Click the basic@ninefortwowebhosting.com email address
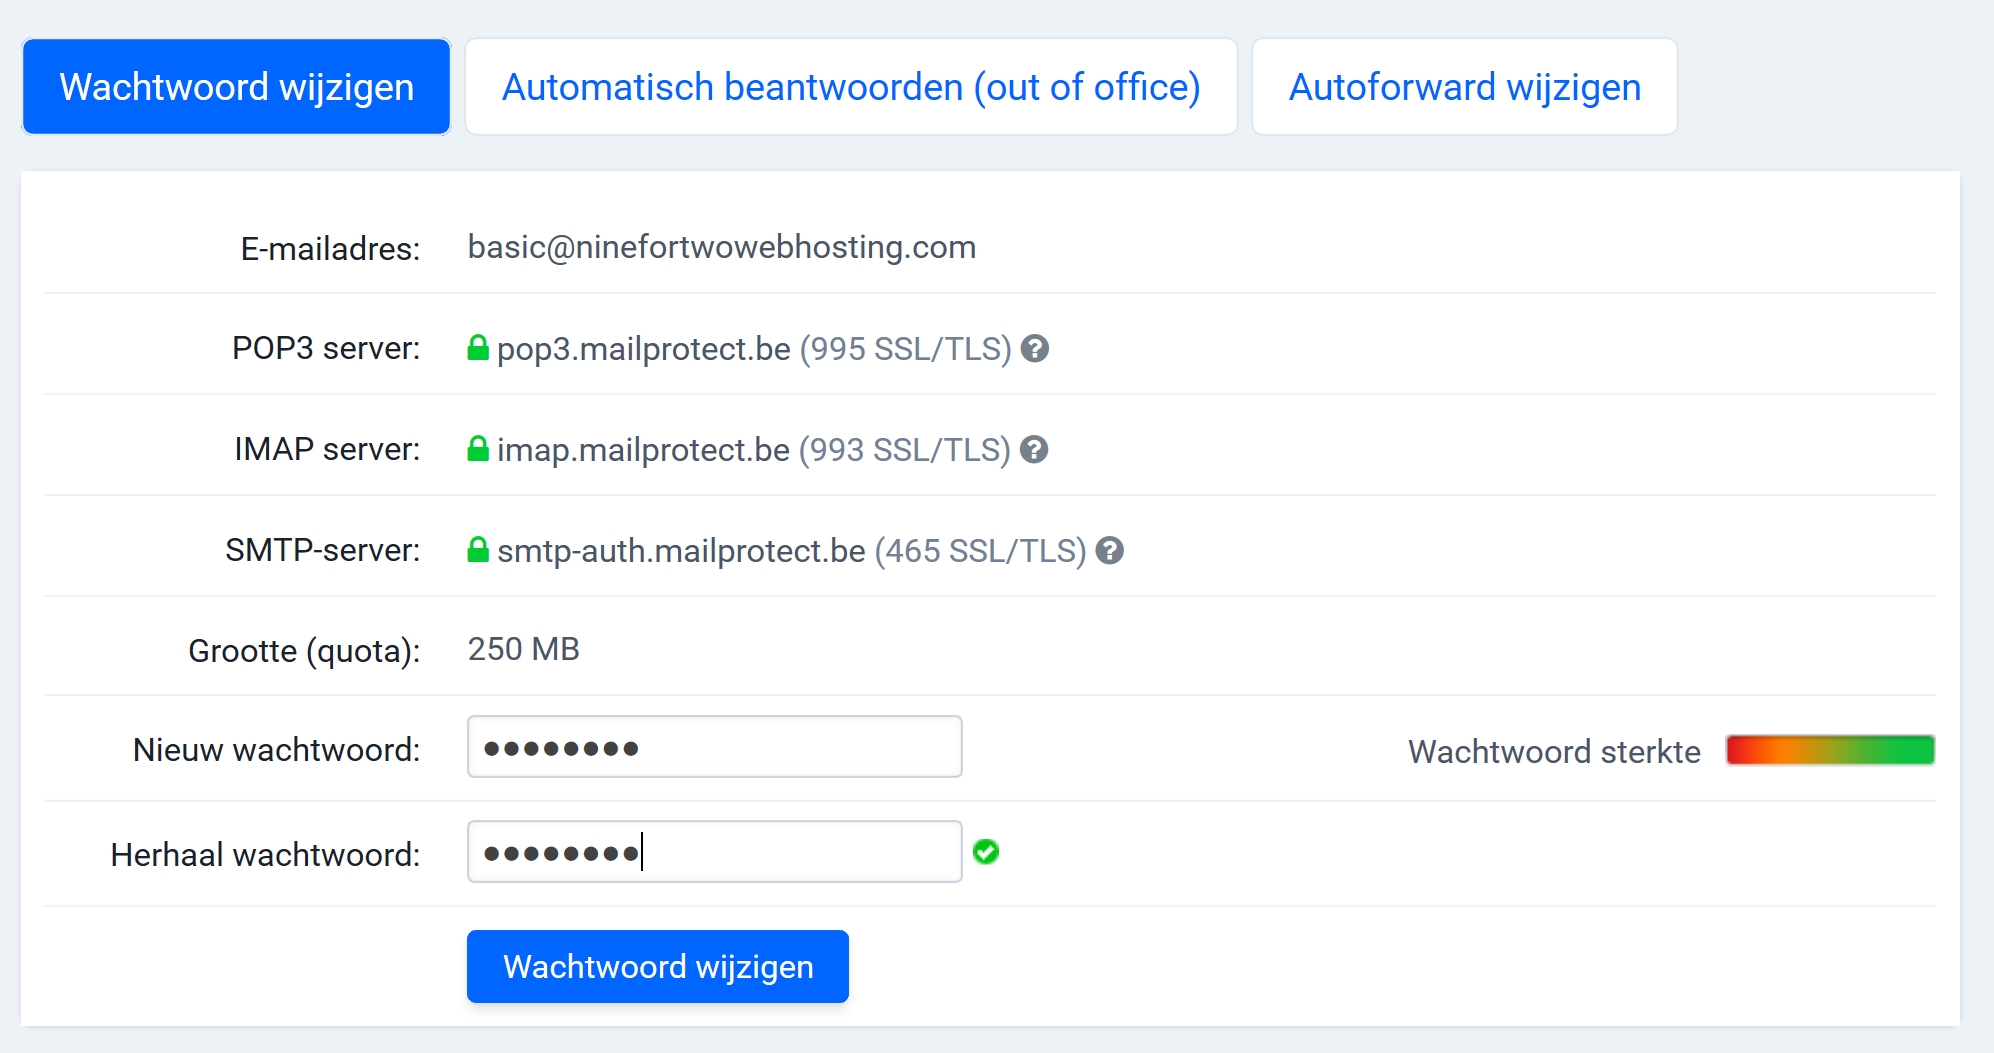Screen dimensions: 1994x1053 coord(721,247)
